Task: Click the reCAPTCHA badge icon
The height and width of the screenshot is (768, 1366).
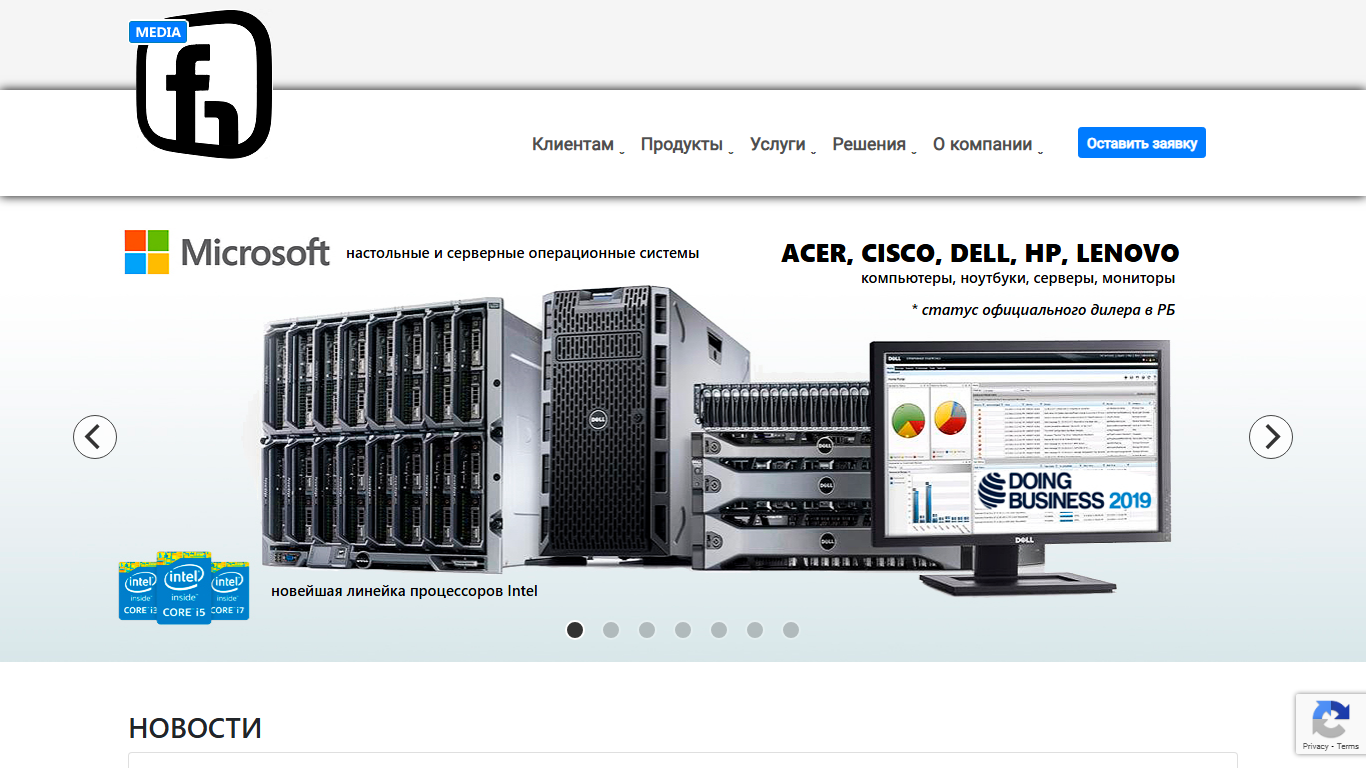Action: tap(1330, 719)
